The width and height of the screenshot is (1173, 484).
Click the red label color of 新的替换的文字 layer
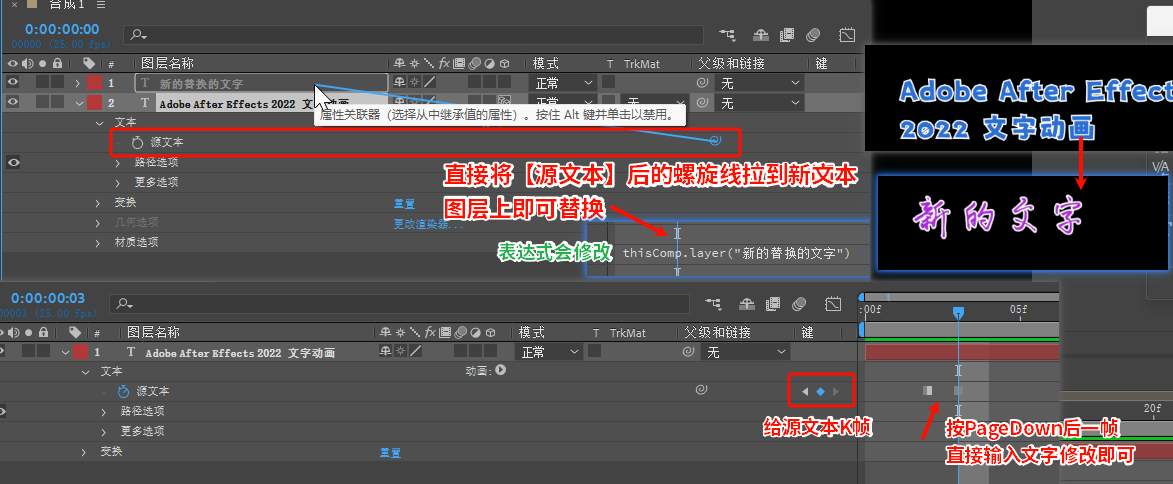click(94, 83)
